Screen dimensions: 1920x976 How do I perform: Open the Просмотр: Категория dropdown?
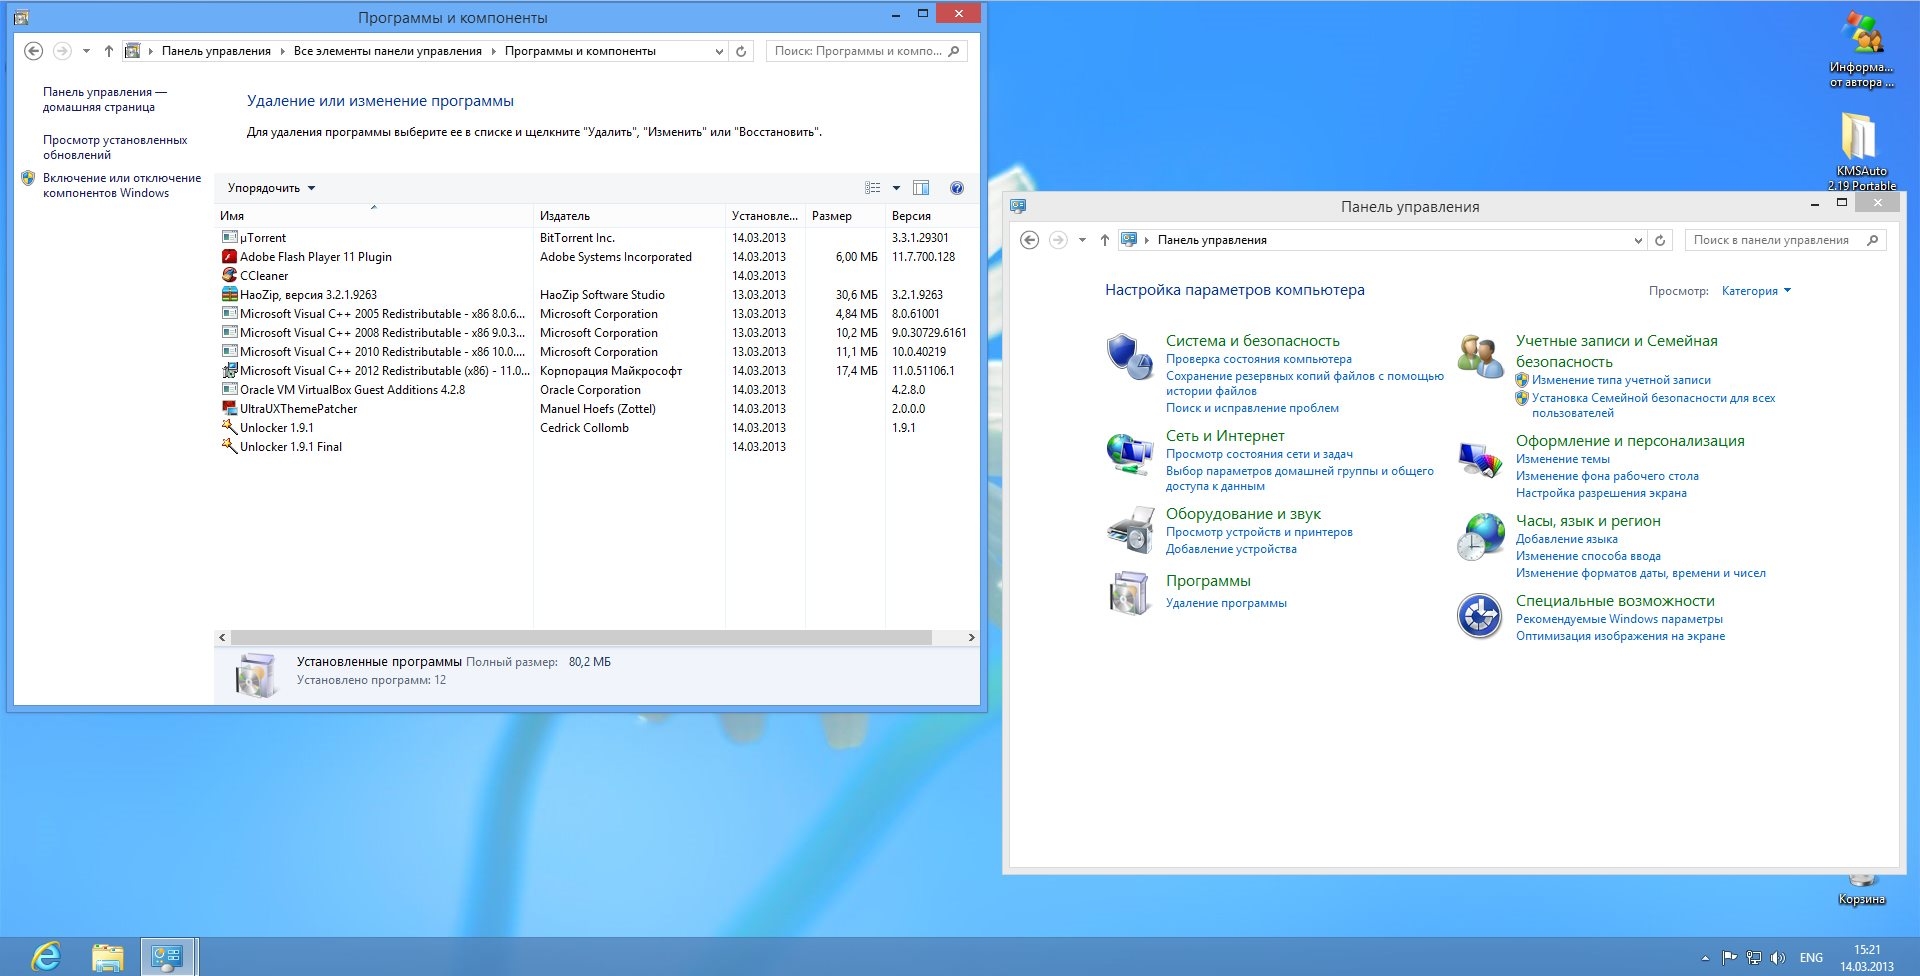[x=1756, y=291]
